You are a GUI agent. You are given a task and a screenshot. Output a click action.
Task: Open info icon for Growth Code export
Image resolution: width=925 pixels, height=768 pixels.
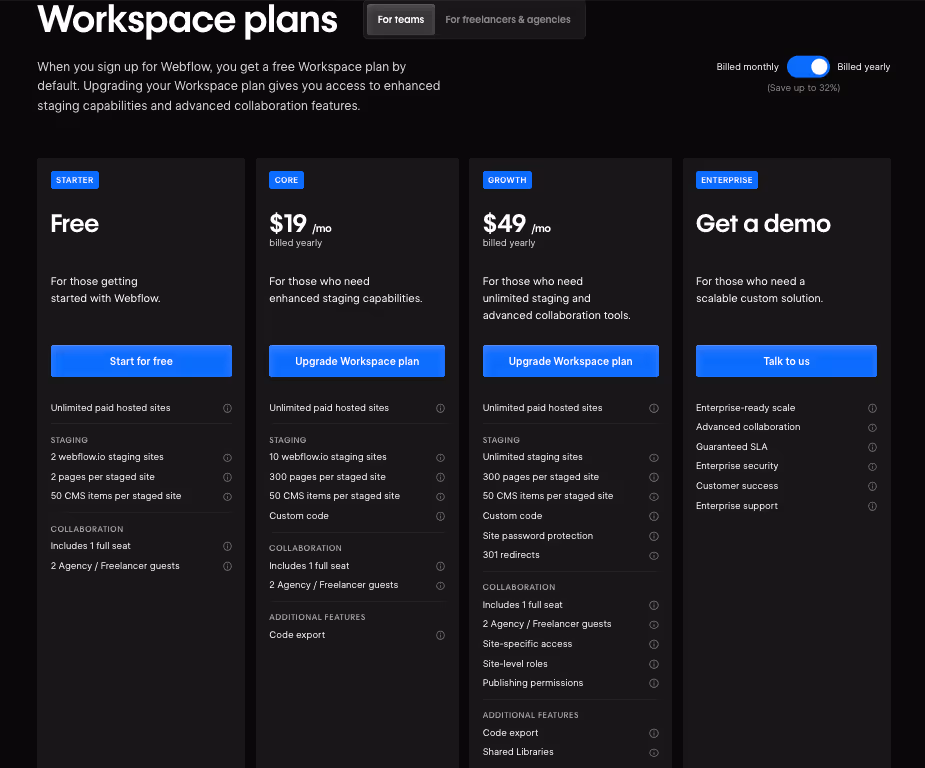(654, 733)
